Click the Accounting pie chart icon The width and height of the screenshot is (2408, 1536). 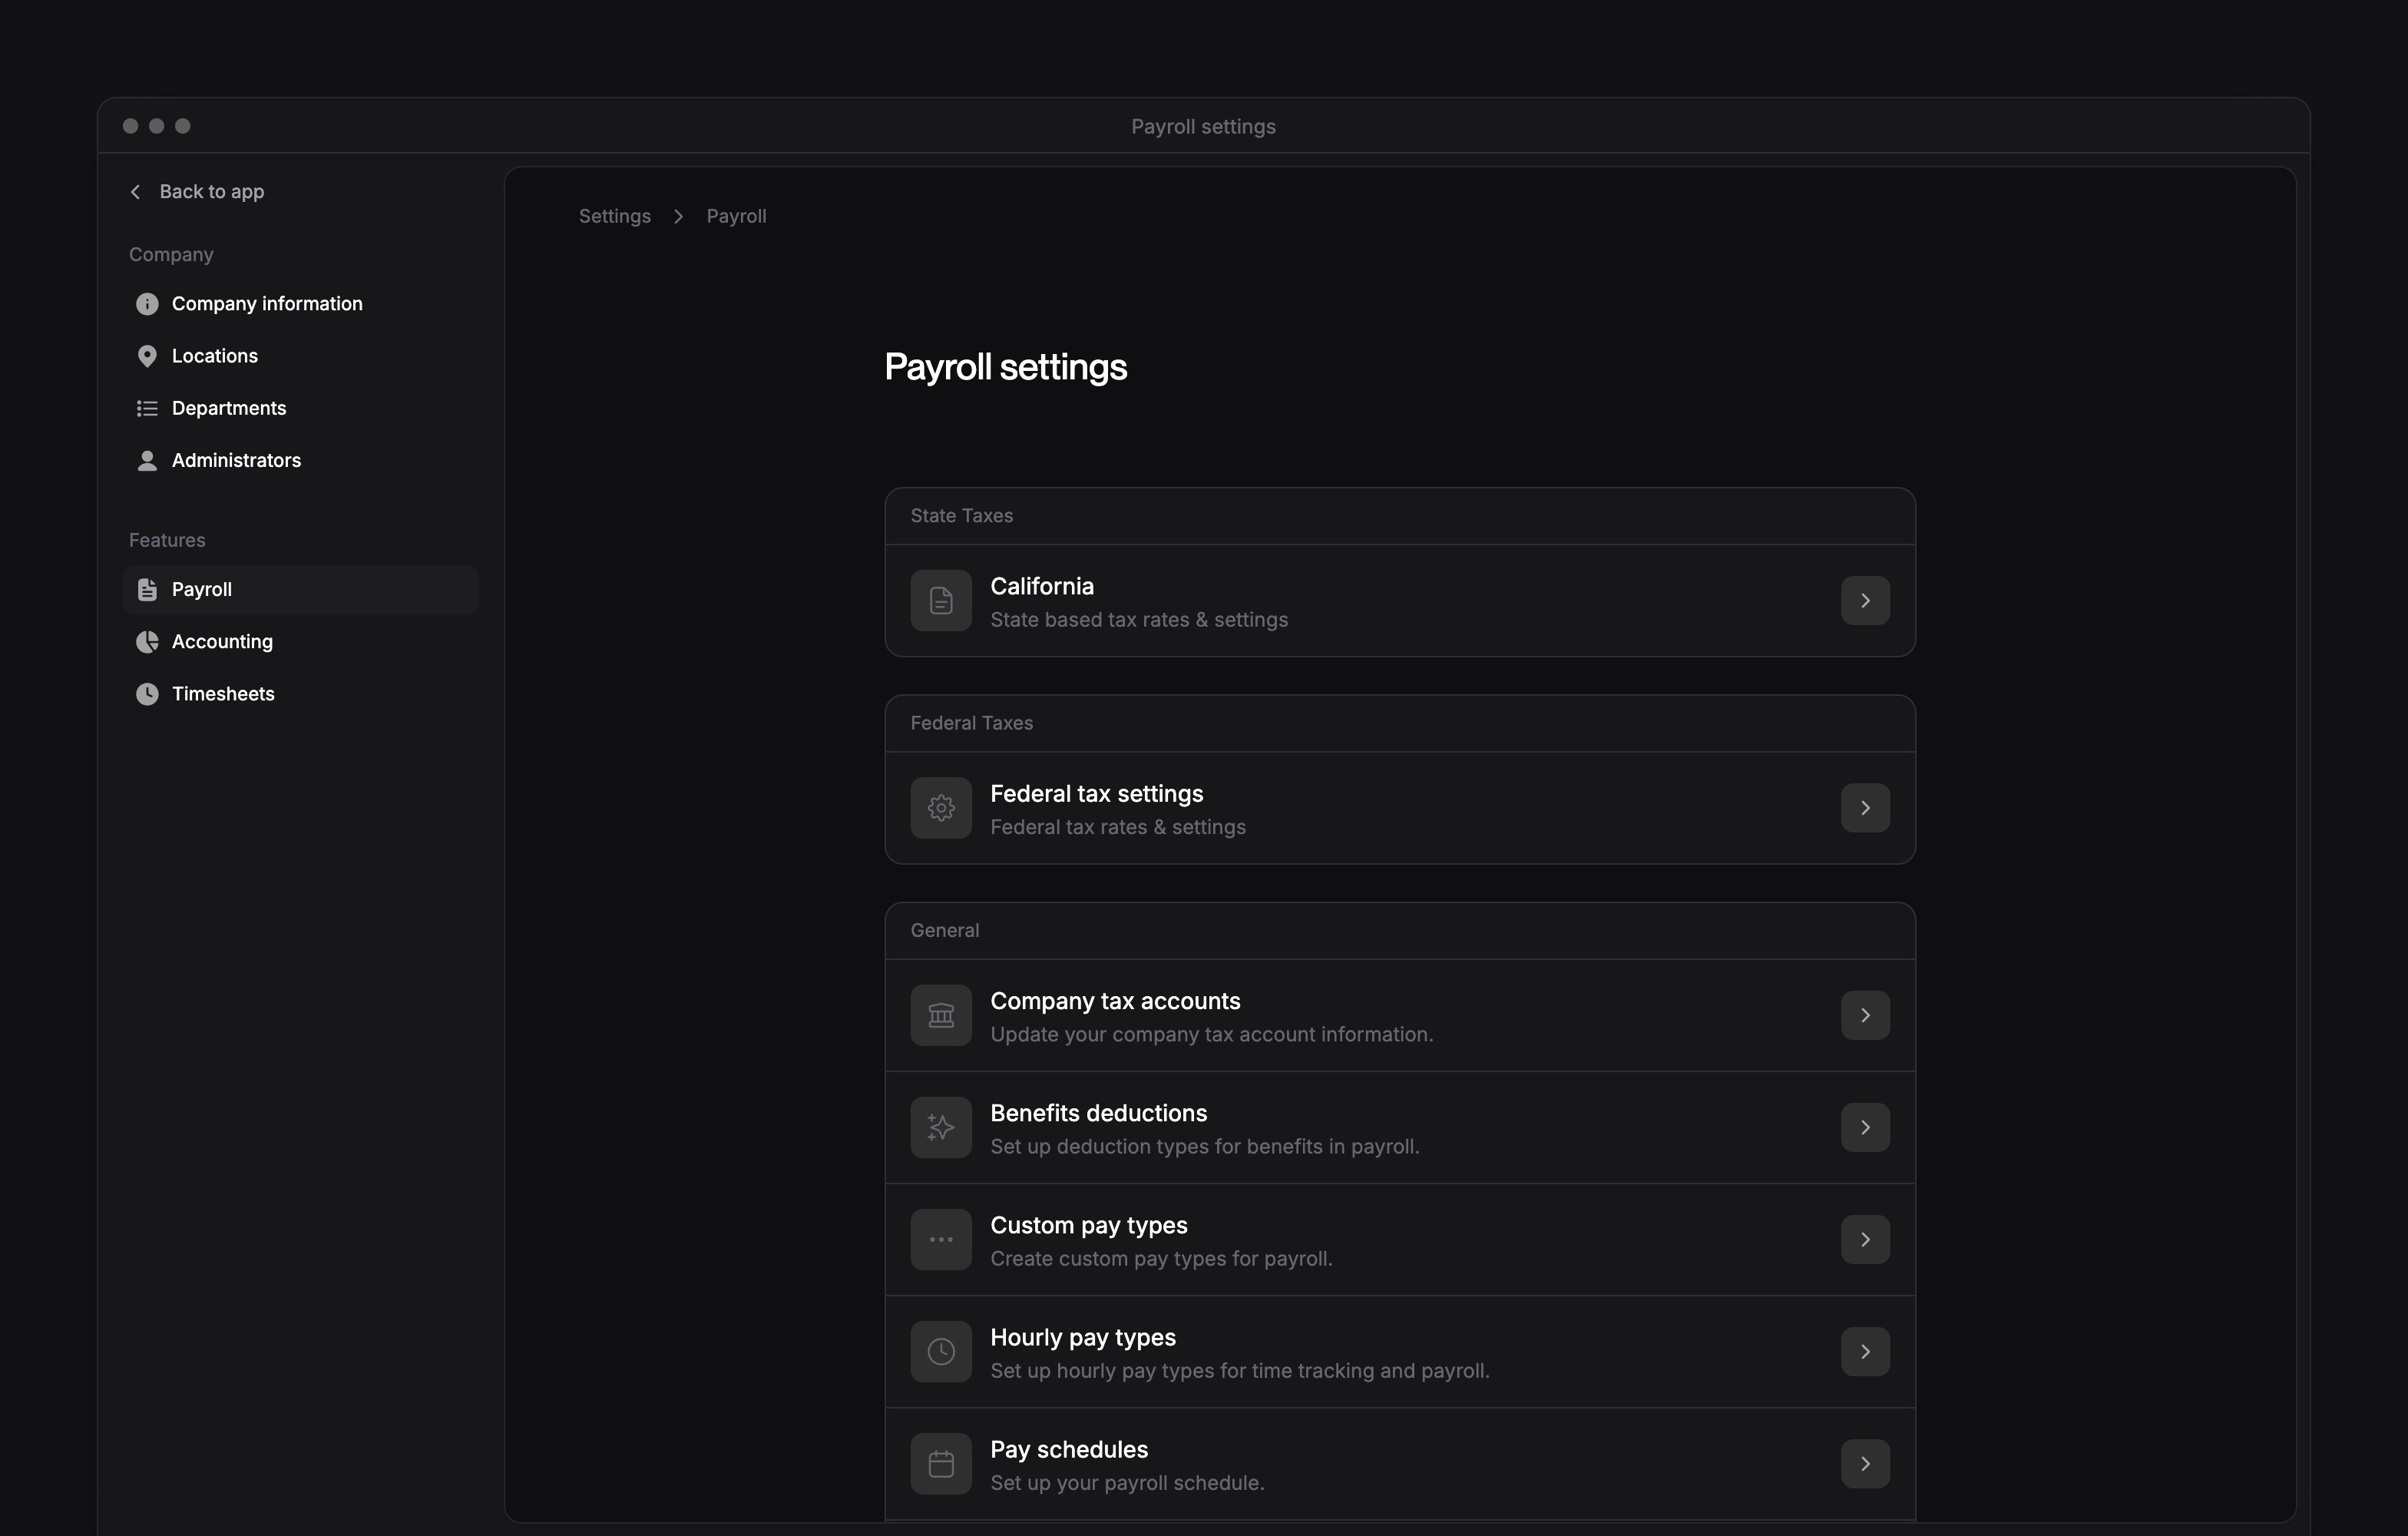[147, 642]
